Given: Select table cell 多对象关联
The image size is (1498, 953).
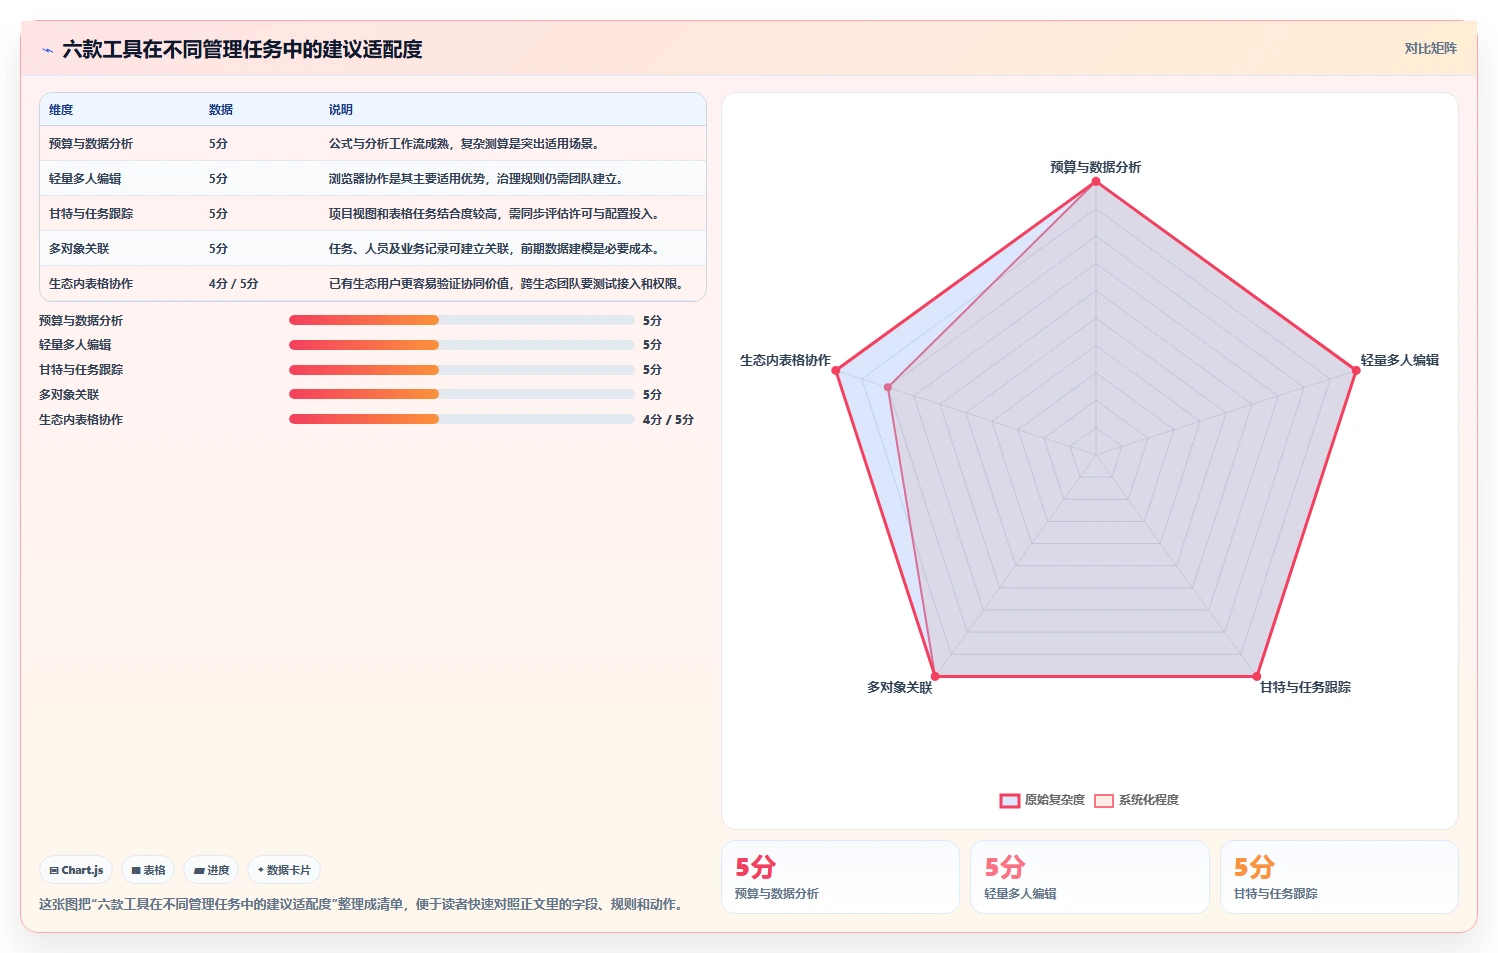Looking at the screenshot, I should point(79,249).
